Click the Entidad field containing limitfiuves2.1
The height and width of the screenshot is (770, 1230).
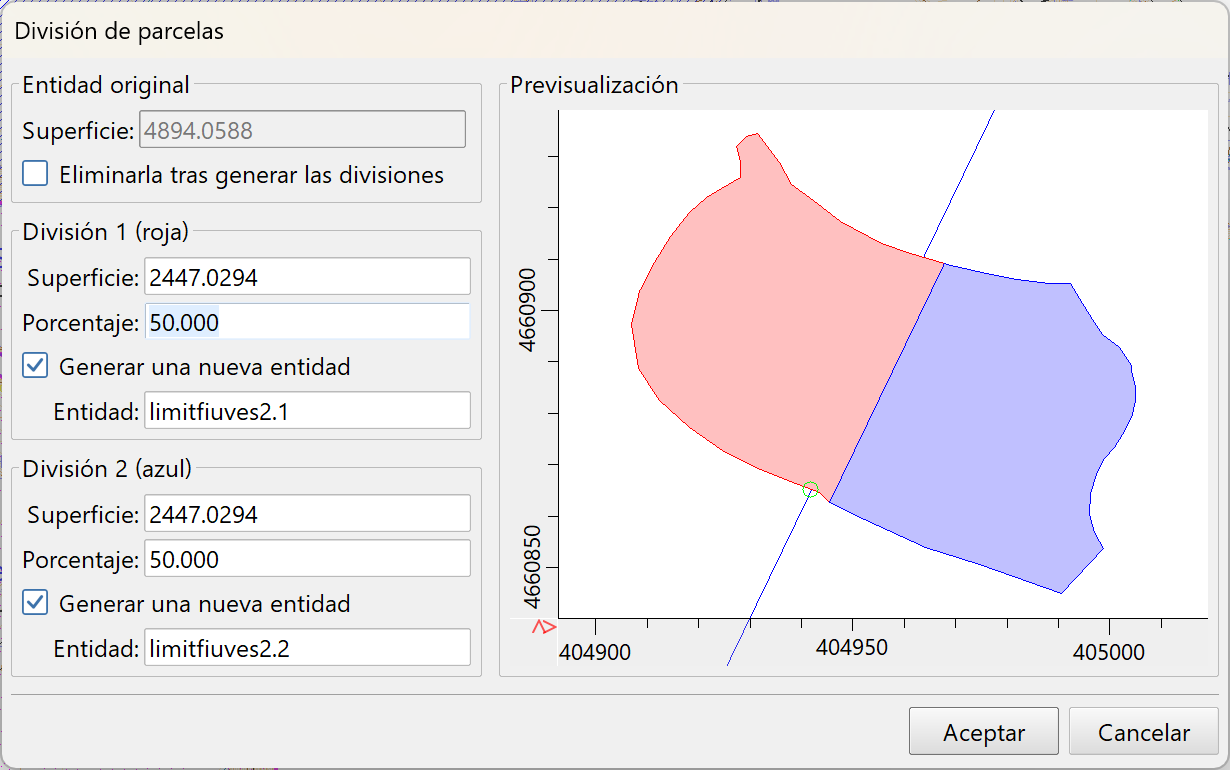click(307, 410)
